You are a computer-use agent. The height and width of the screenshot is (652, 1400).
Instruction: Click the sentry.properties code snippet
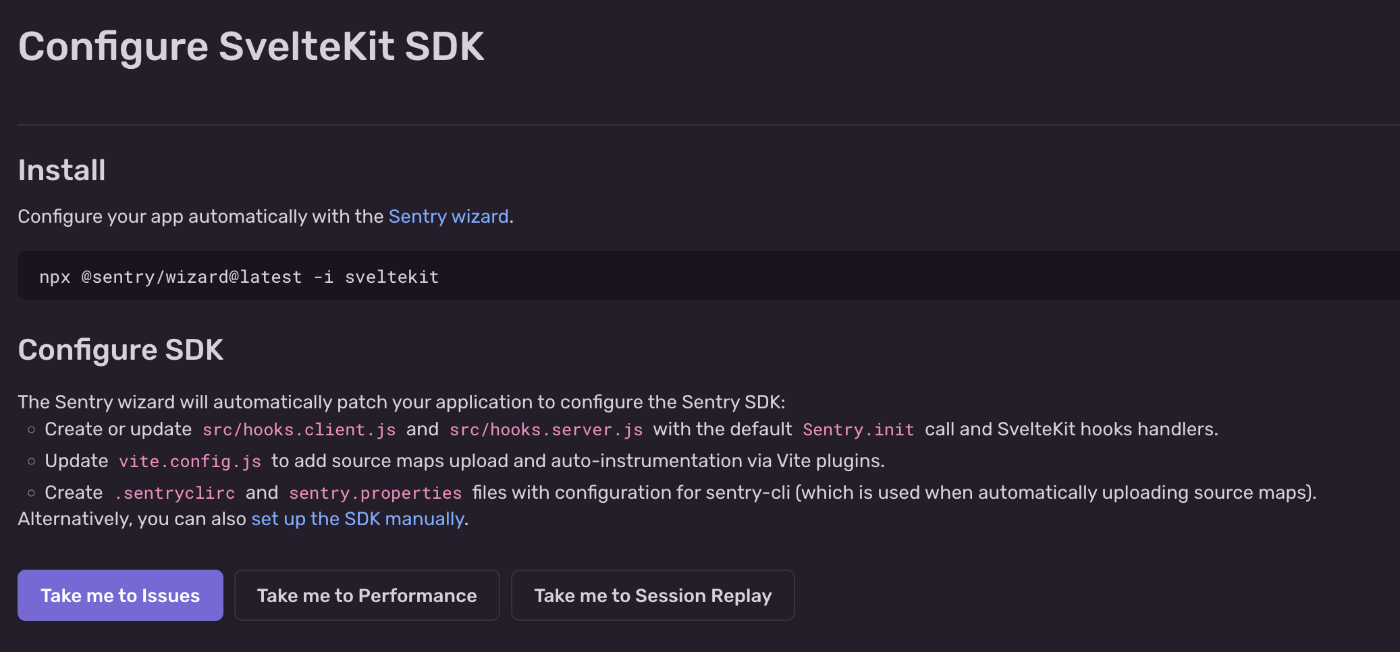(375, 493)
